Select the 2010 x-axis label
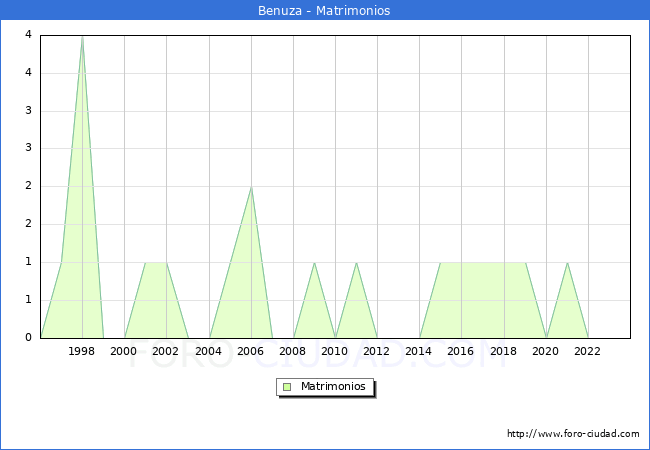This screenshot has width=650, height=450. point(335,351)
